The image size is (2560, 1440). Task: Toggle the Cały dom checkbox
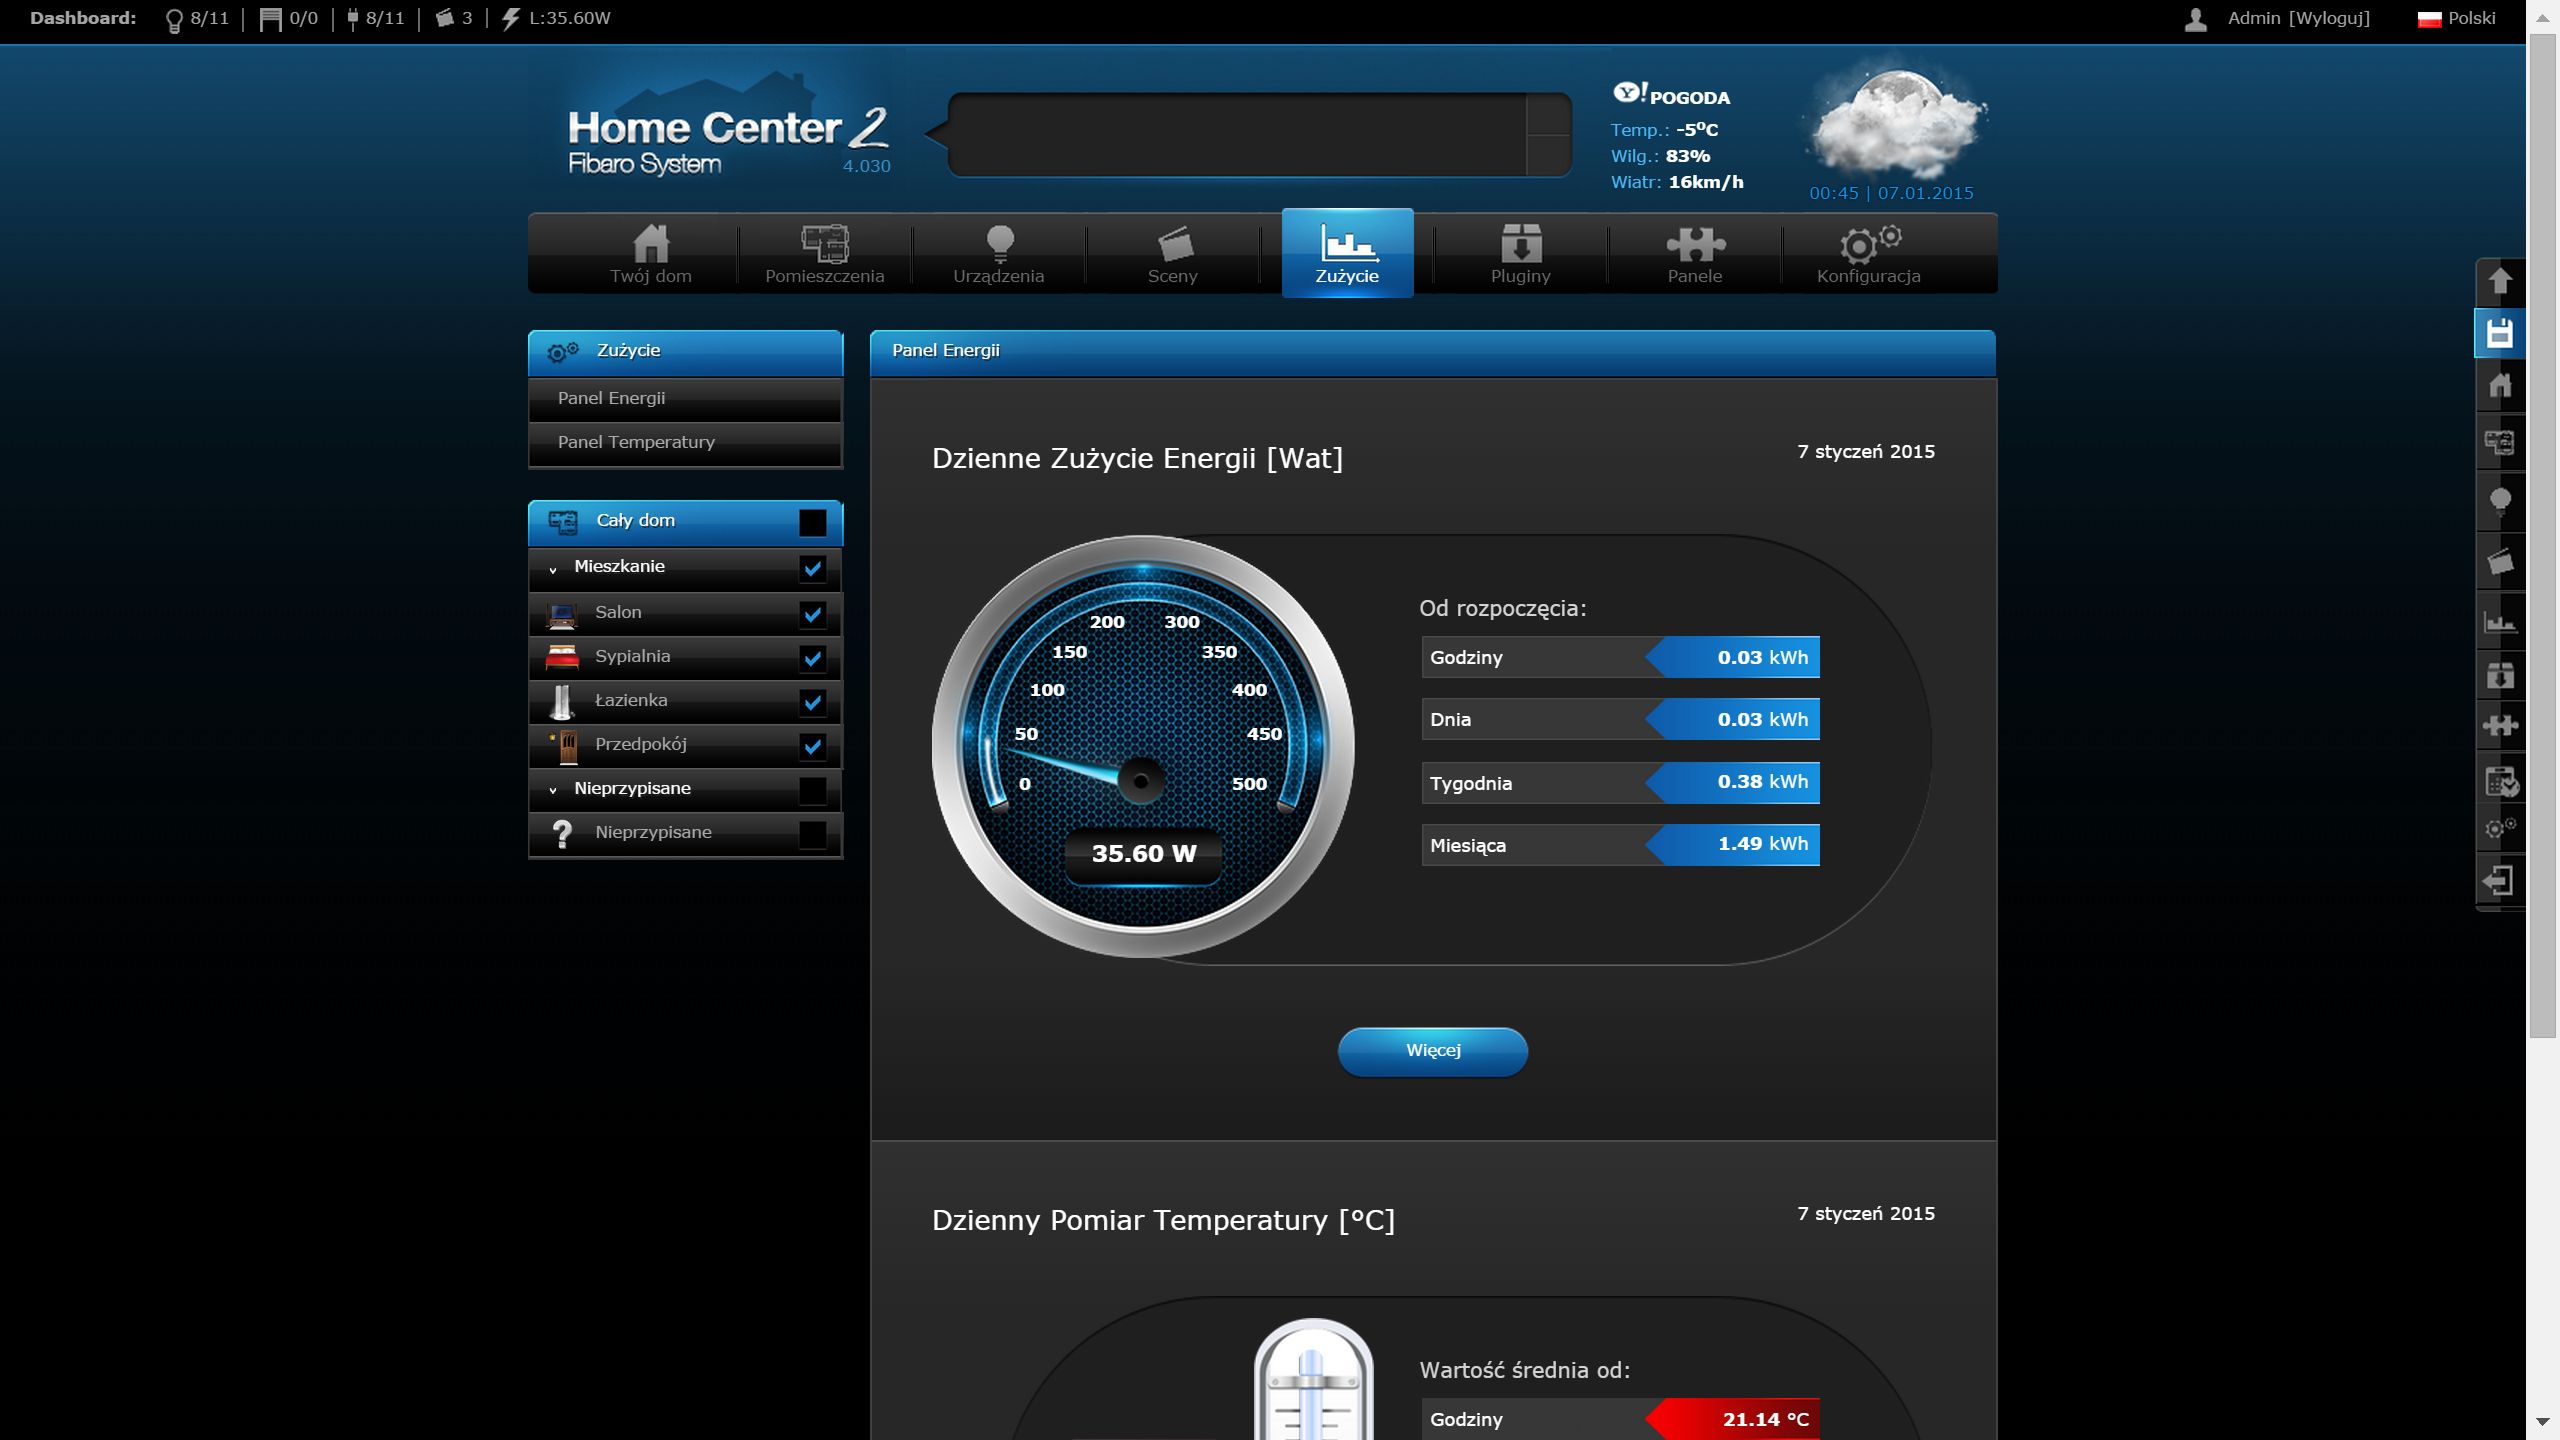point(812,522)
